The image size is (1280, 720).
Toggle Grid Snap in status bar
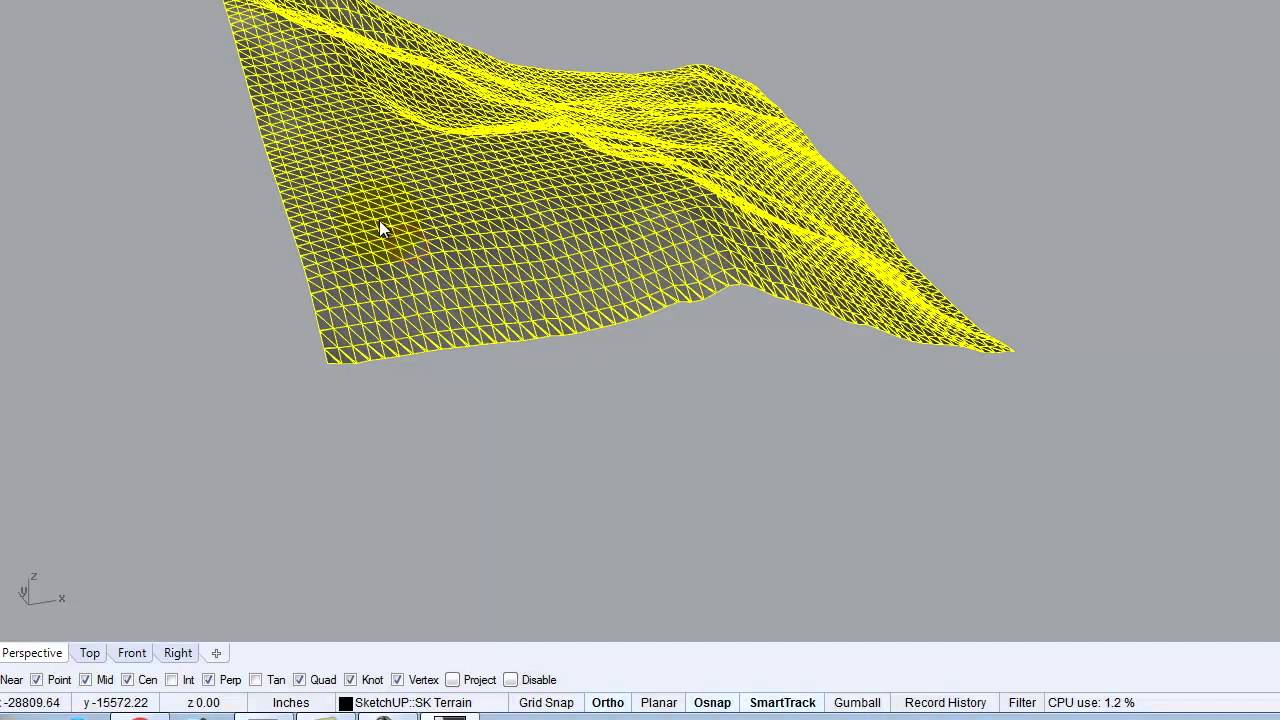(546, 703)
